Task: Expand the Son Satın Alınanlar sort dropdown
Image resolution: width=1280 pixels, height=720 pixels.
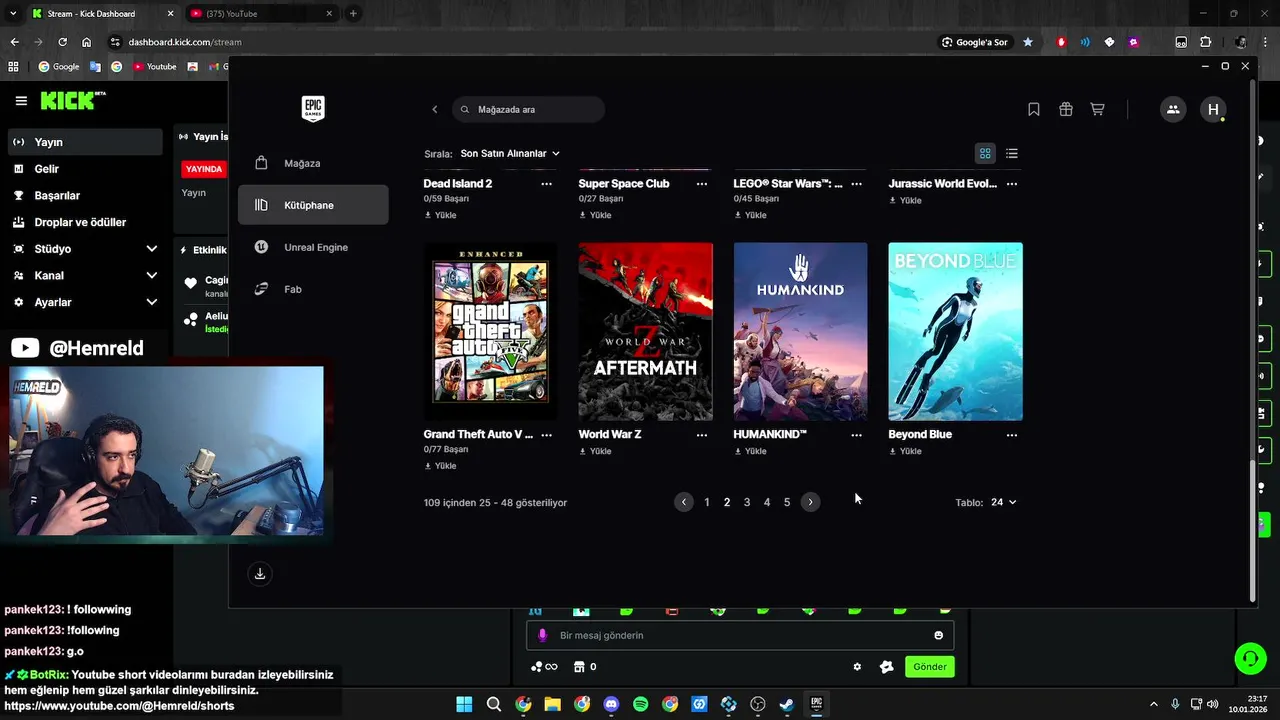Action: [509, 153]
